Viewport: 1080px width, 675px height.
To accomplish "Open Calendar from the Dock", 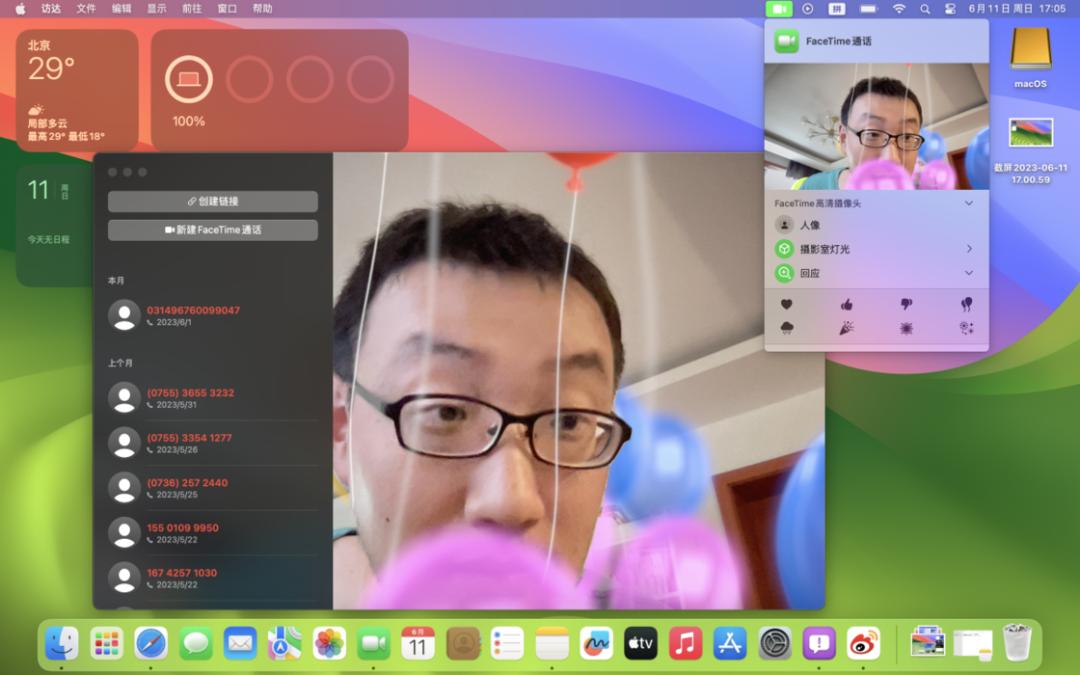I will (x=418, y=644).
